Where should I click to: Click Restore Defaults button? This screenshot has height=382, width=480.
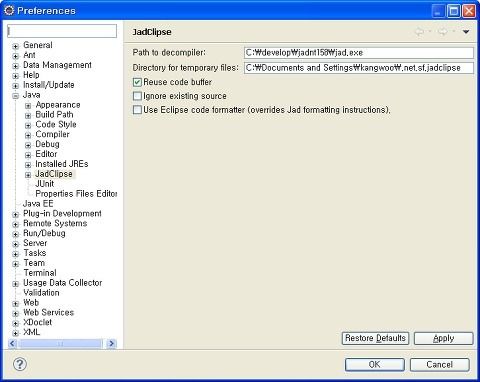click(x=375, y=338)
